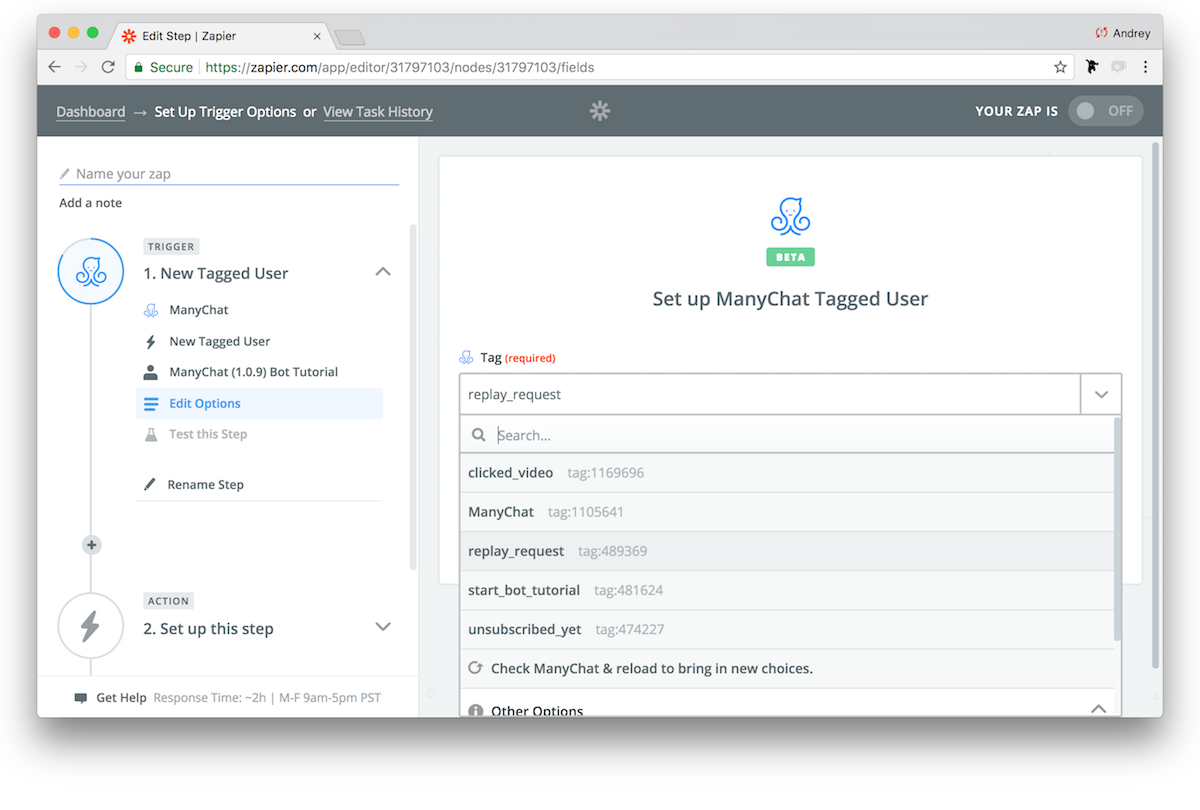Open the New Tagged User sub-step

(220, 341)
